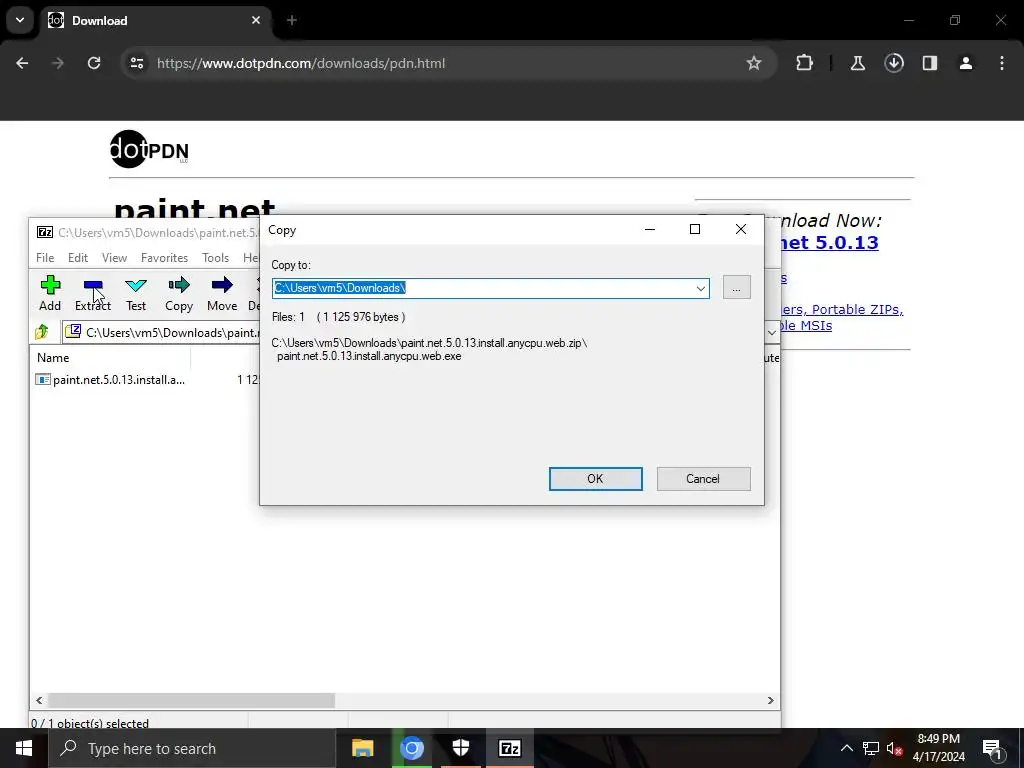Open the notification center icon
This screenshot has height=768, width=1024.
993,748
